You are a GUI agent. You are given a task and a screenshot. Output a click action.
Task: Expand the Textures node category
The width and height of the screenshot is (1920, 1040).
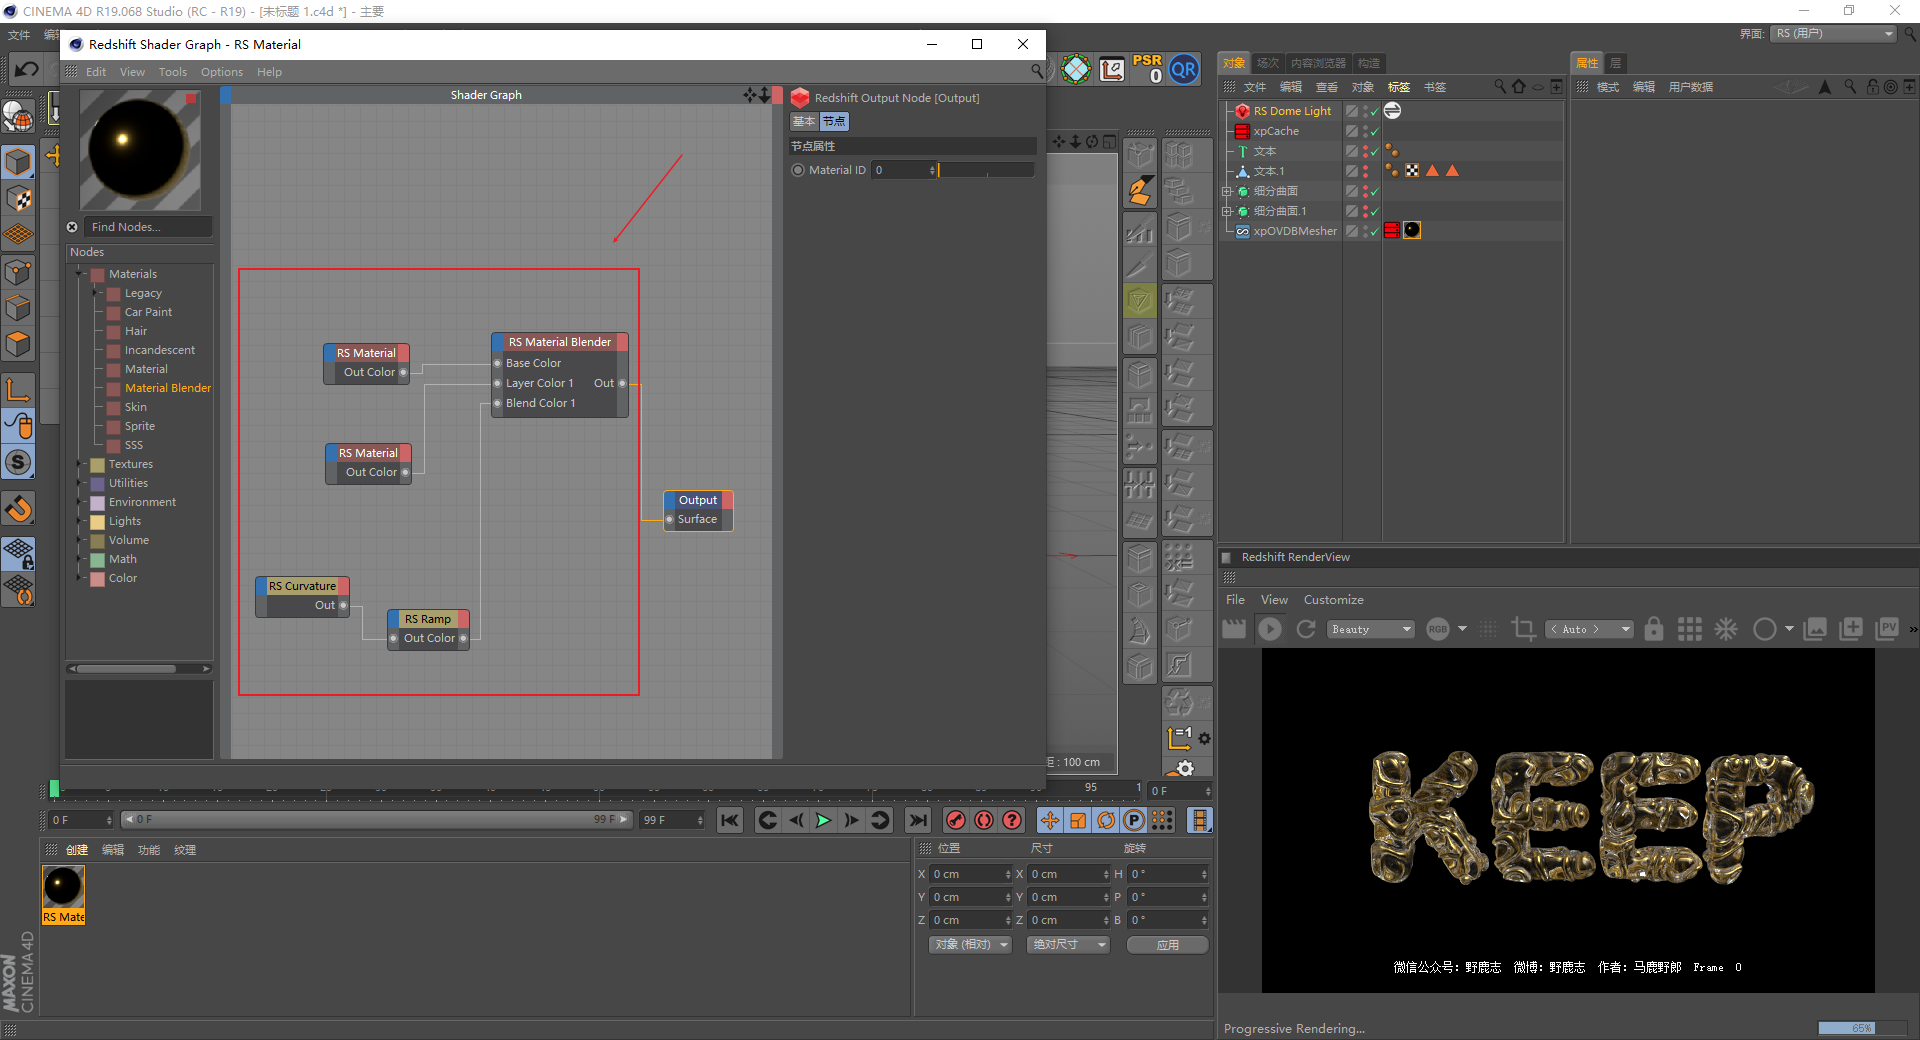click(x=80, y=464)
